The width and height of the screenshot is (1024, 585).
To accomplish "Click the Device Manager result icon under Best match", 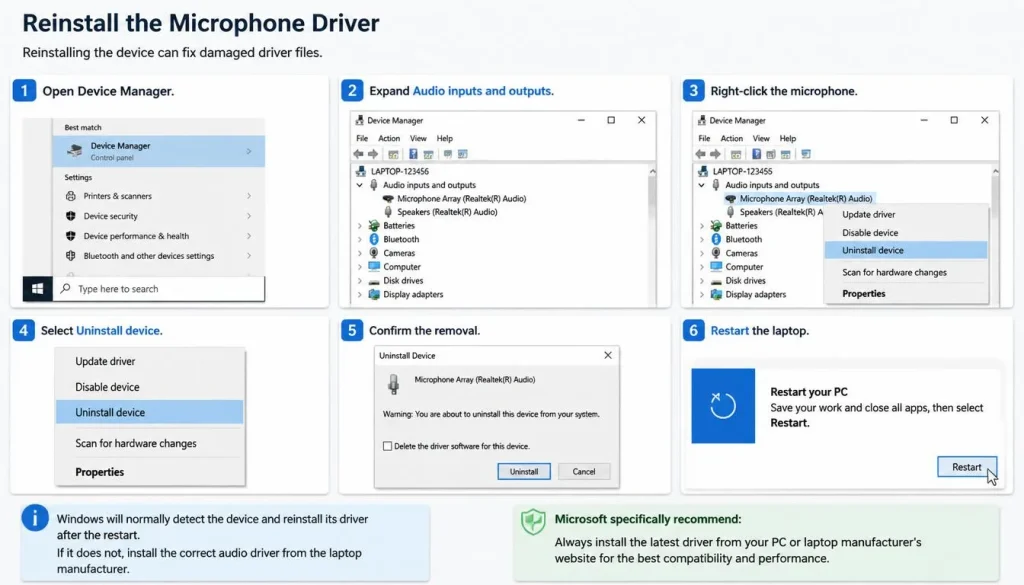I will 75,151.
